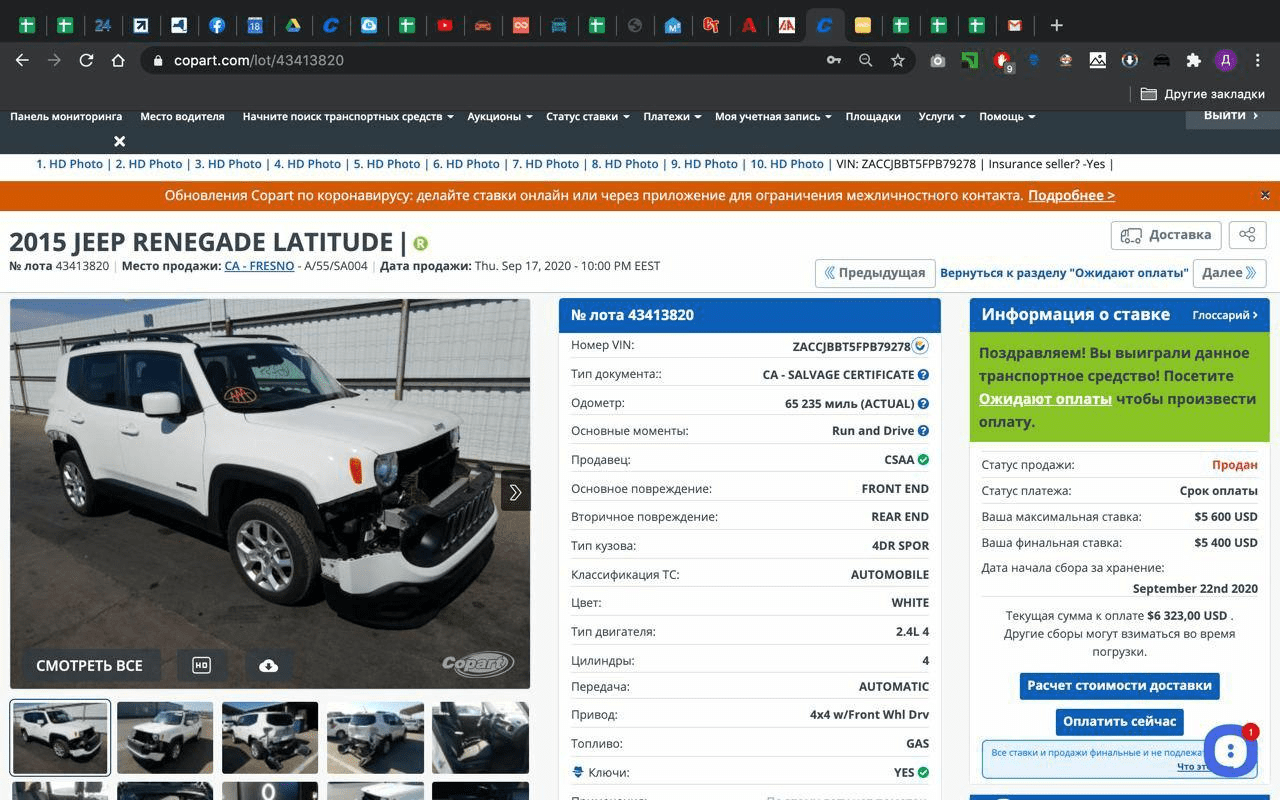Click СМОТРЕТЬ ВСЕ to view all photos
The width and height of the screenshot is (1280, 800).
point(89,665)
